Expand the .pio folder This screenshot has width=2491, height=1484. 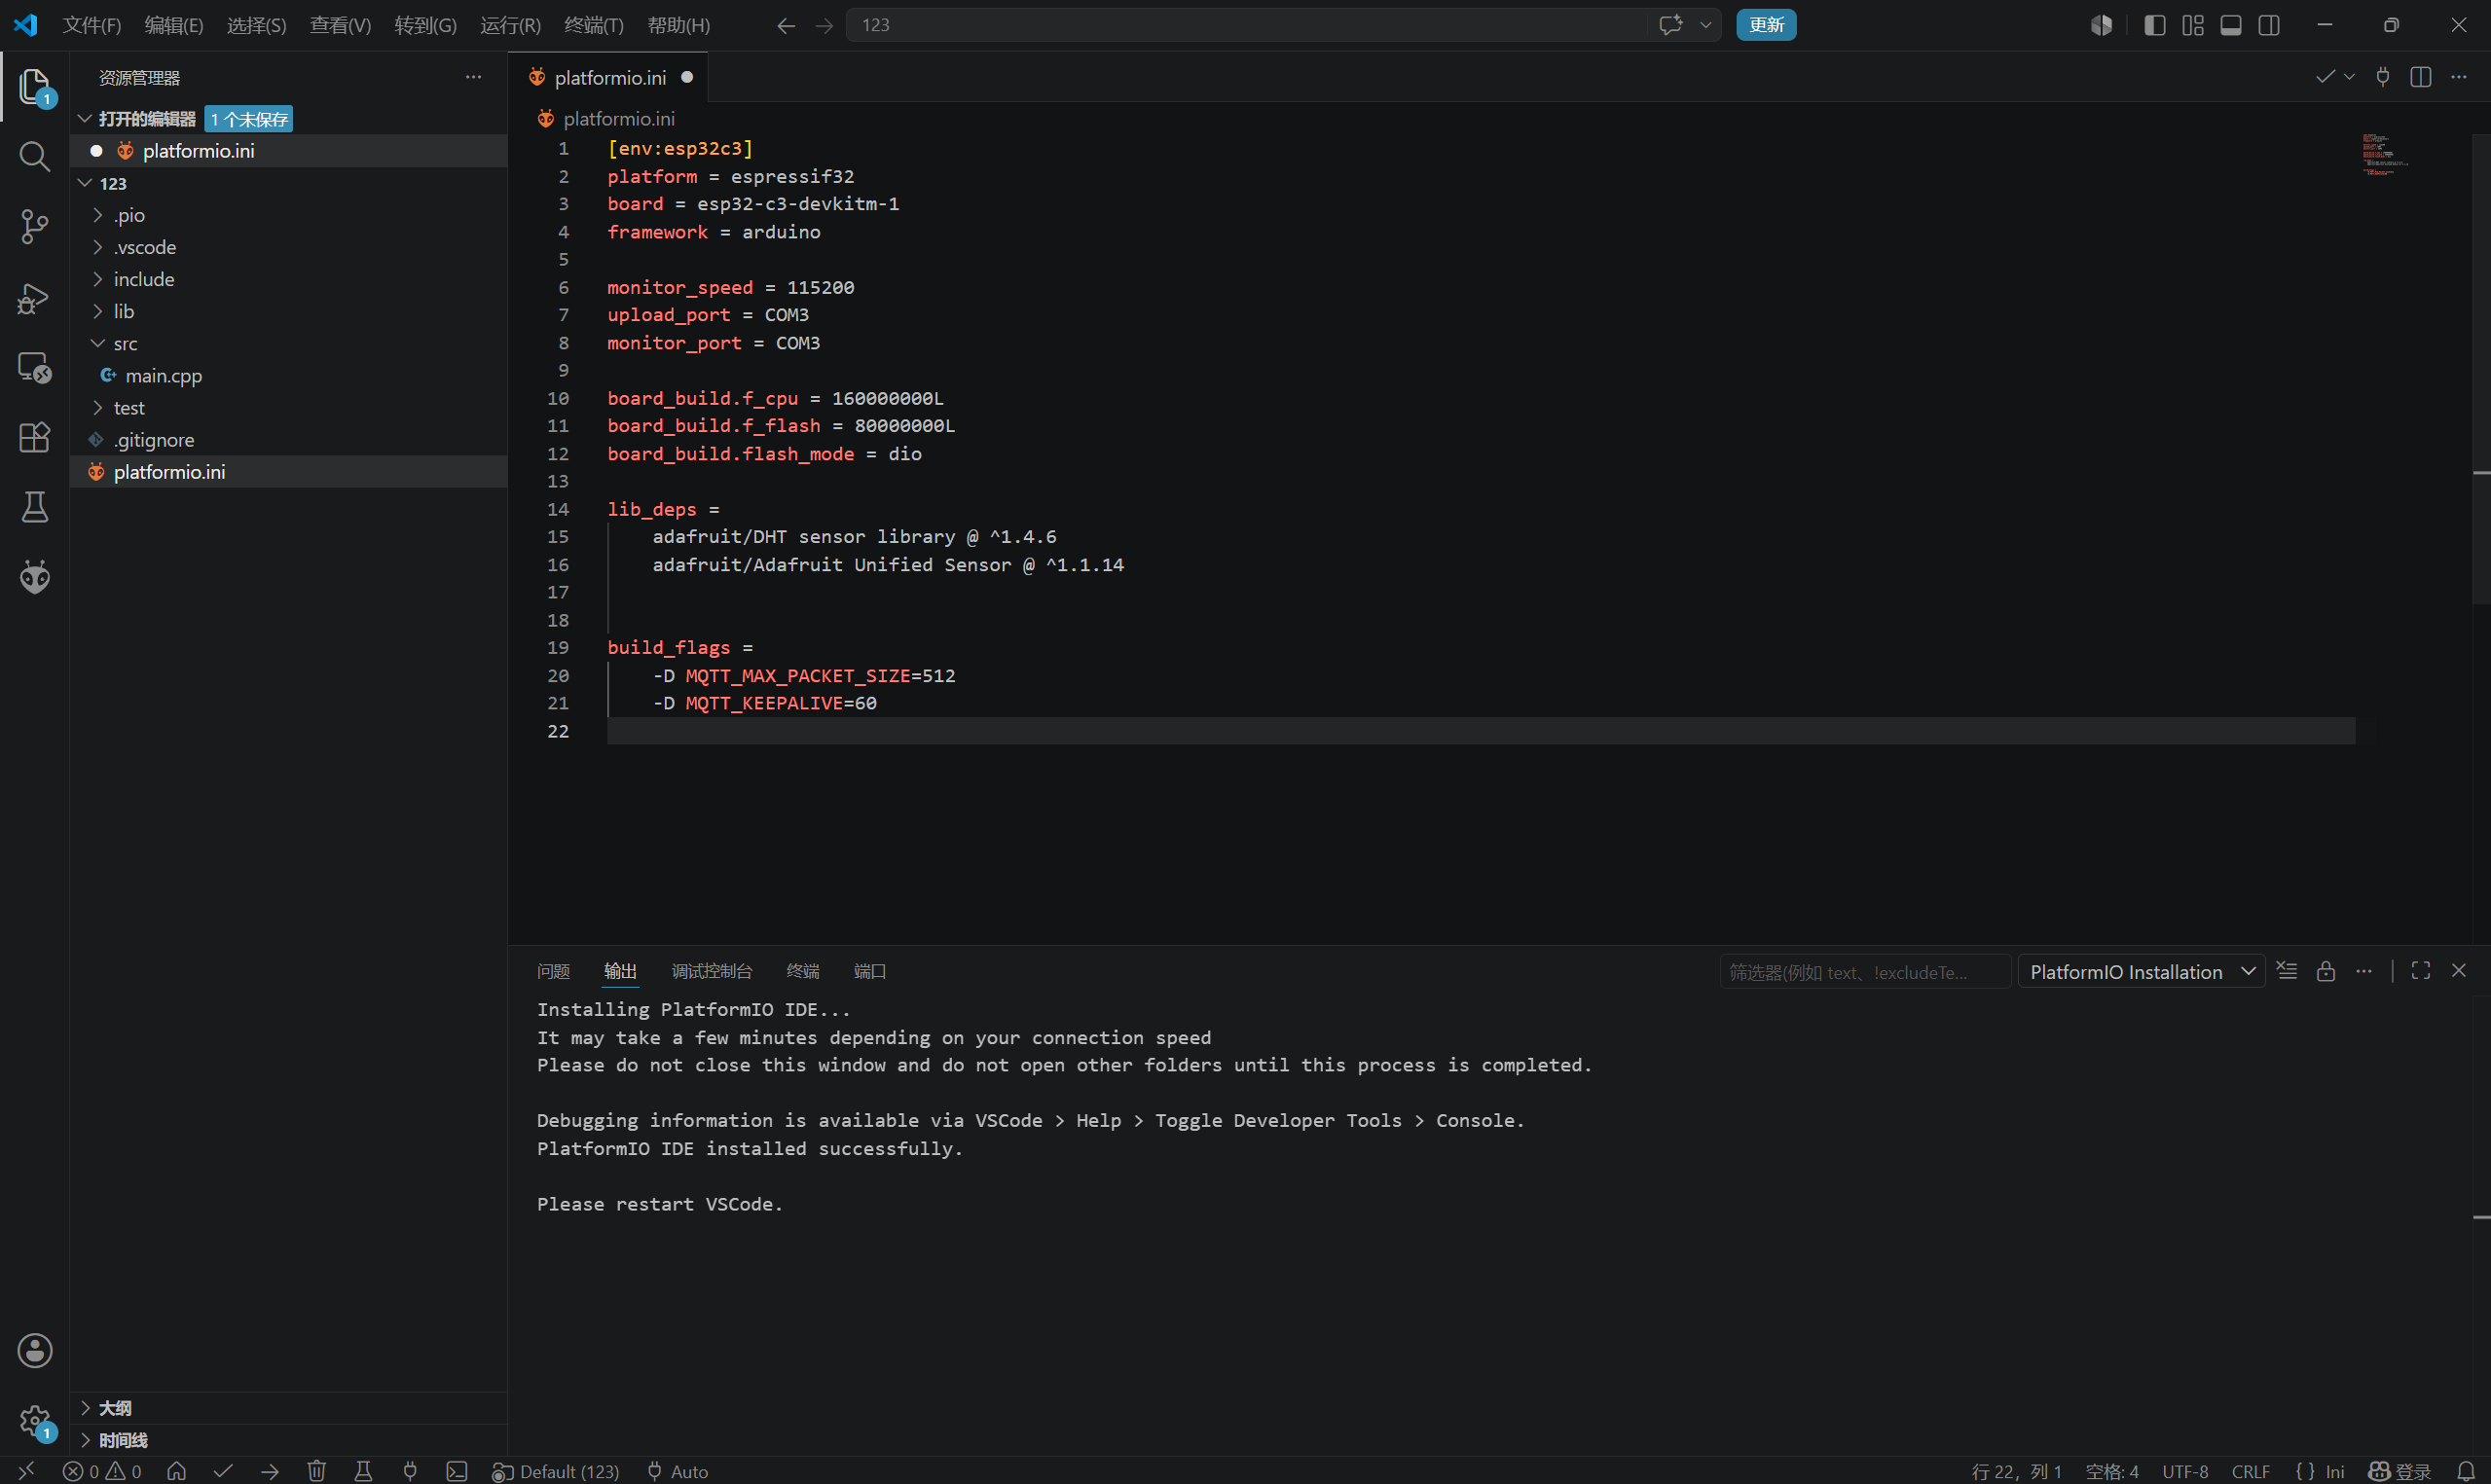click(98, 215)
